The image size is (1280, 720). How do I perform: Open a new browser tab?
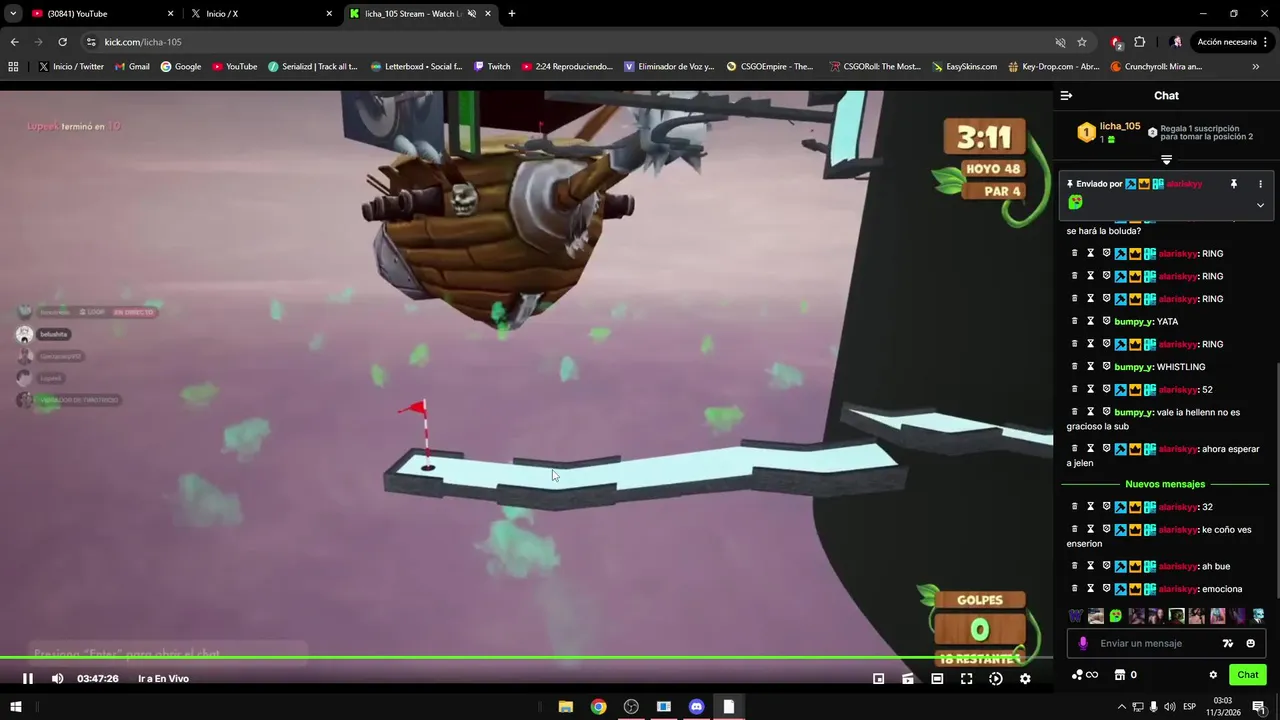coord(511,14)
